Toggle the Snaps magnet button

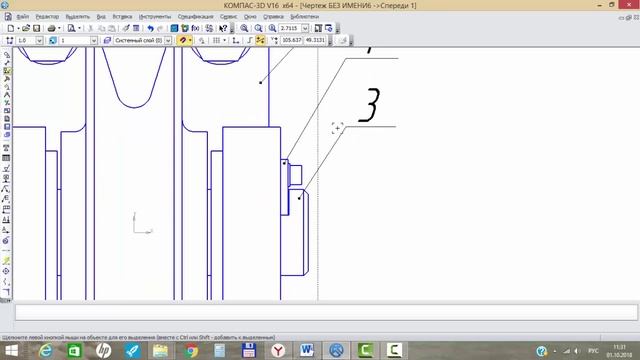182,40
